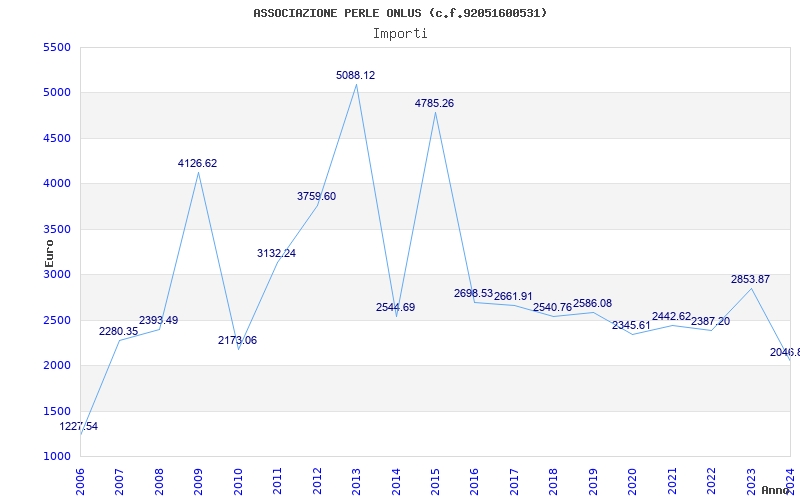Click x-axis year label 2008
This screenshot has height=500, width=800.
click(x=159, y=482)
